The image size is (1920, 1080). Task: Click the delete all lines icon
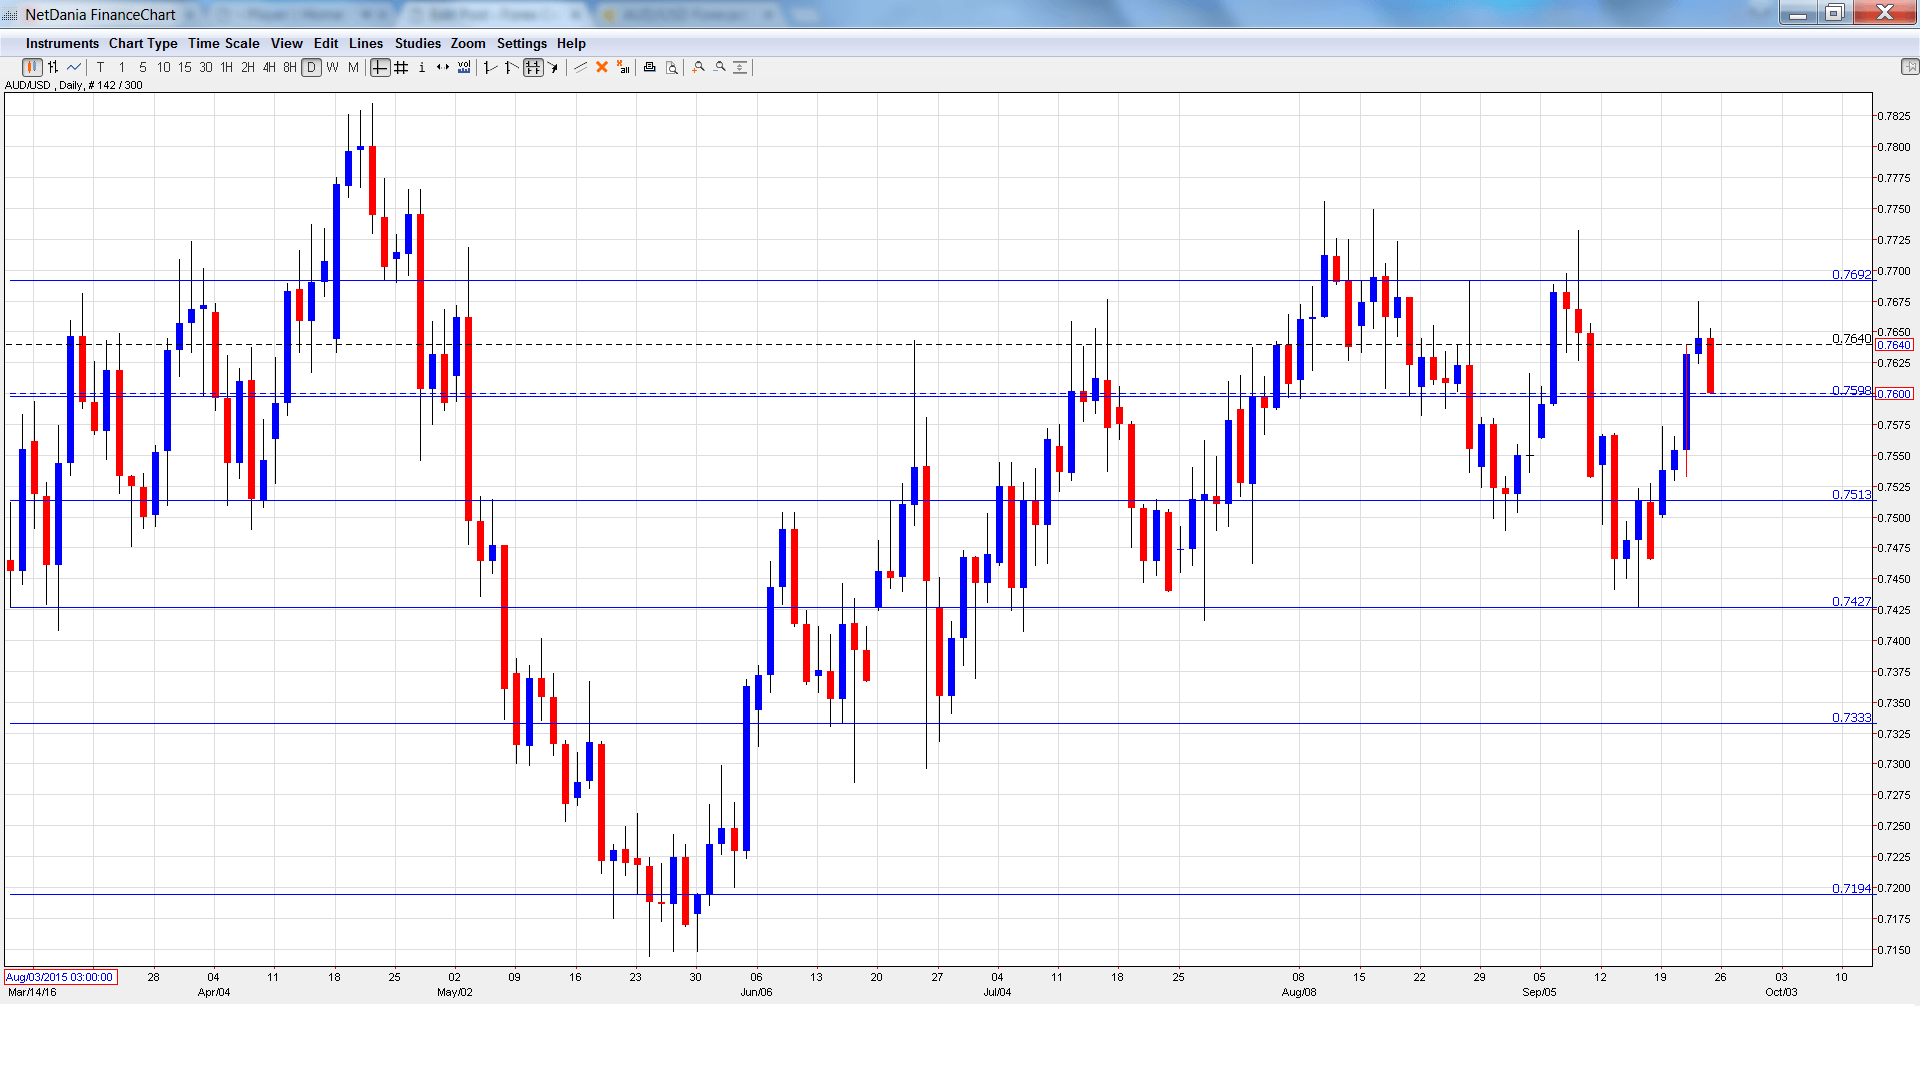(623, 67)
